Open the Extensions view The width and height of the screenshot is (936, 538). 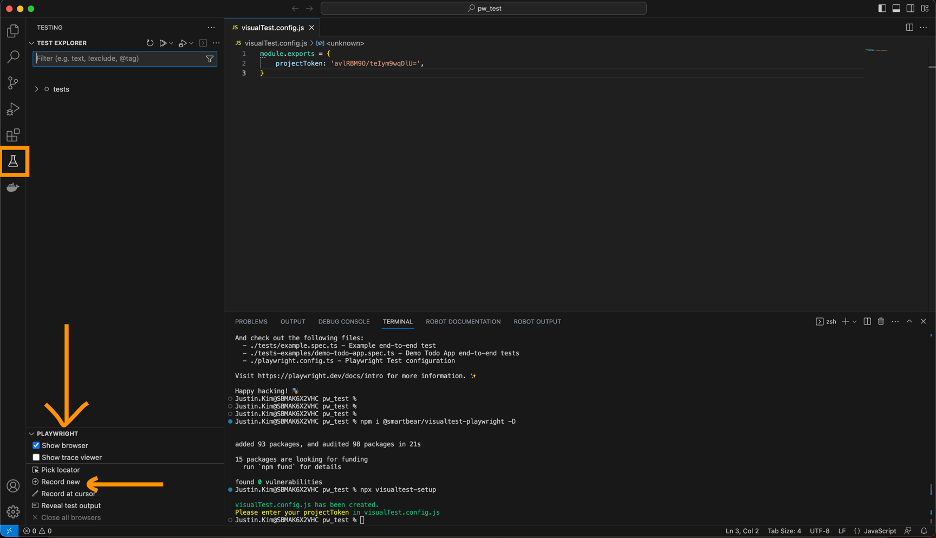tap(13, 135)
